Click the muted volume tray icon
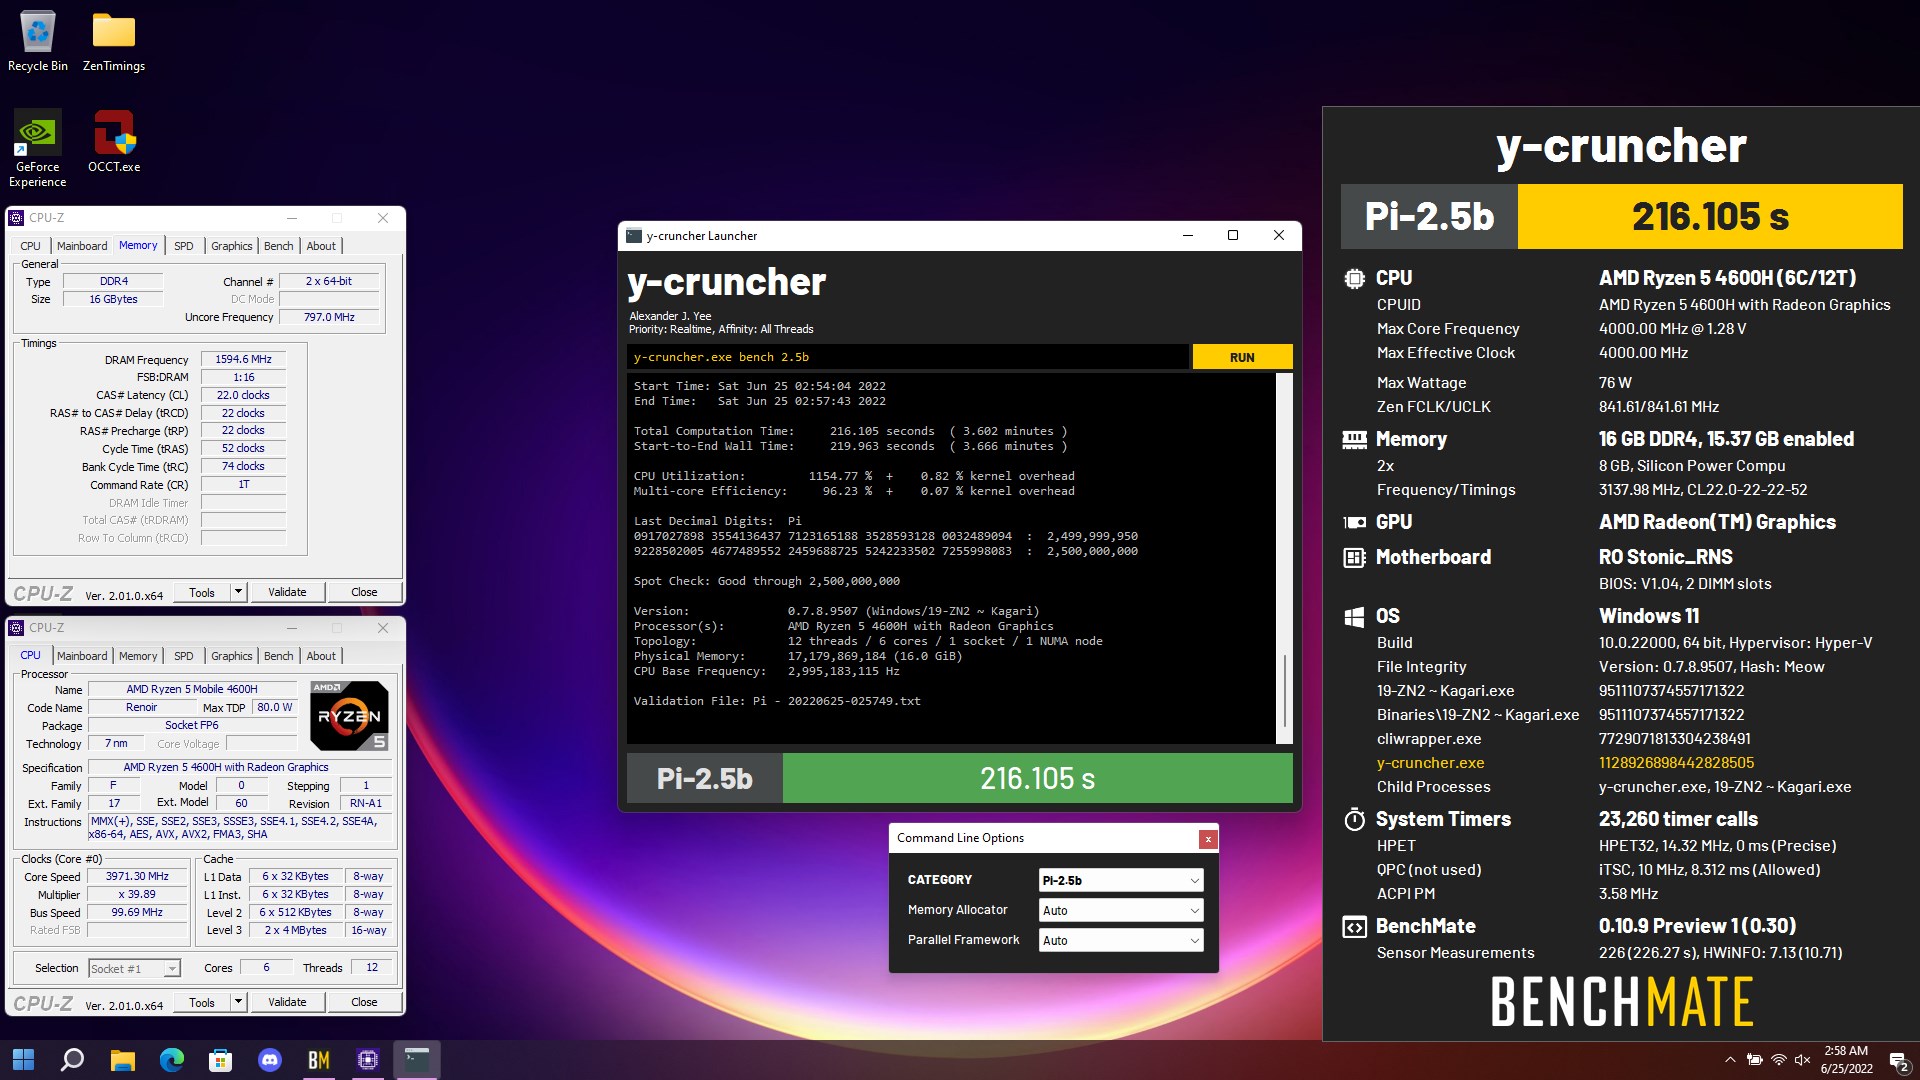The image size is (1920, 1080). pyautogui.click(x=1802, y=1060)
